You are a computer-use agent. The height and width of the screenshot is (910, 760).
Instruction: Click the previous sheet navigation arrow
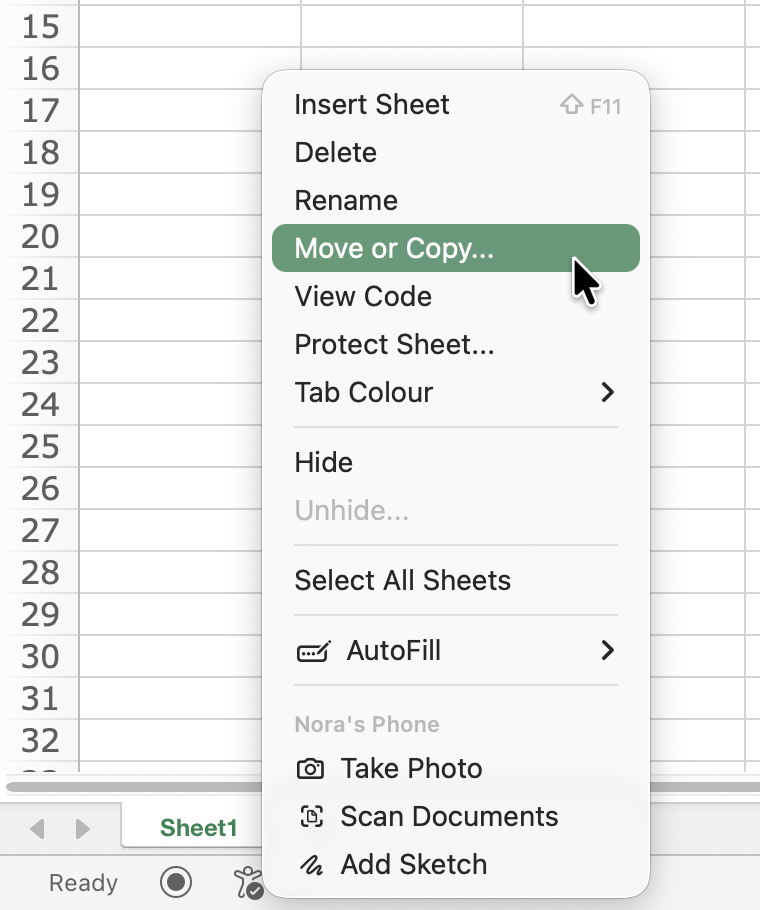point(38,828)
